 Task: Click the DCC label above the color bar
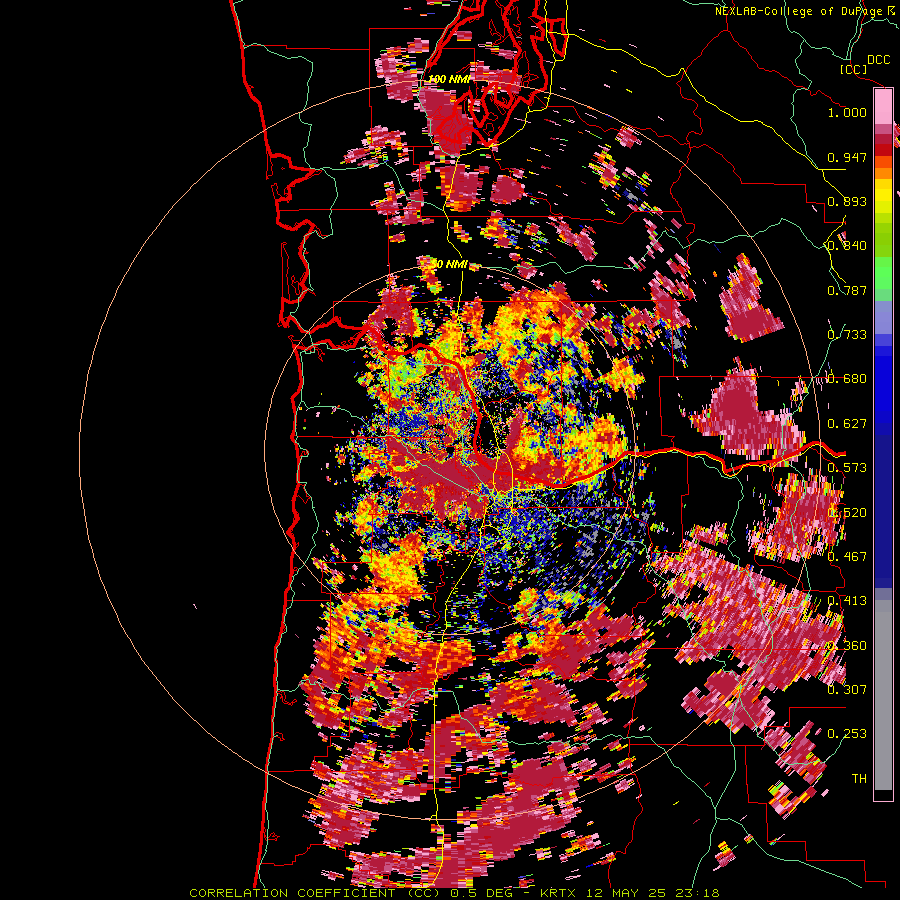pos(879,60)
